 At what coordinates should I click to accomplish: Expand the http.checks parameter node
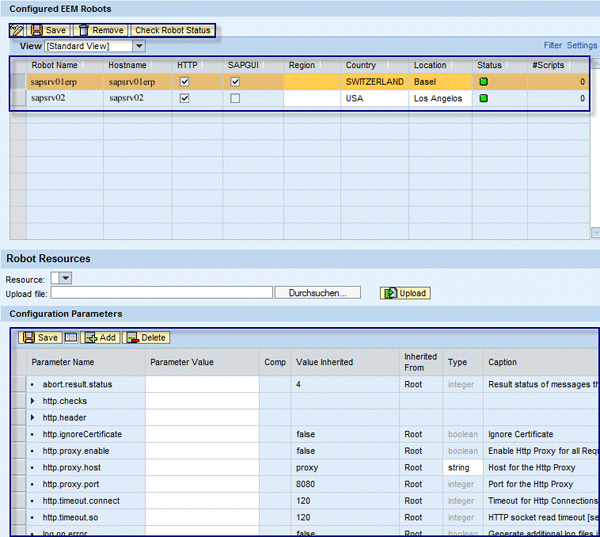[x=33, y=401]
